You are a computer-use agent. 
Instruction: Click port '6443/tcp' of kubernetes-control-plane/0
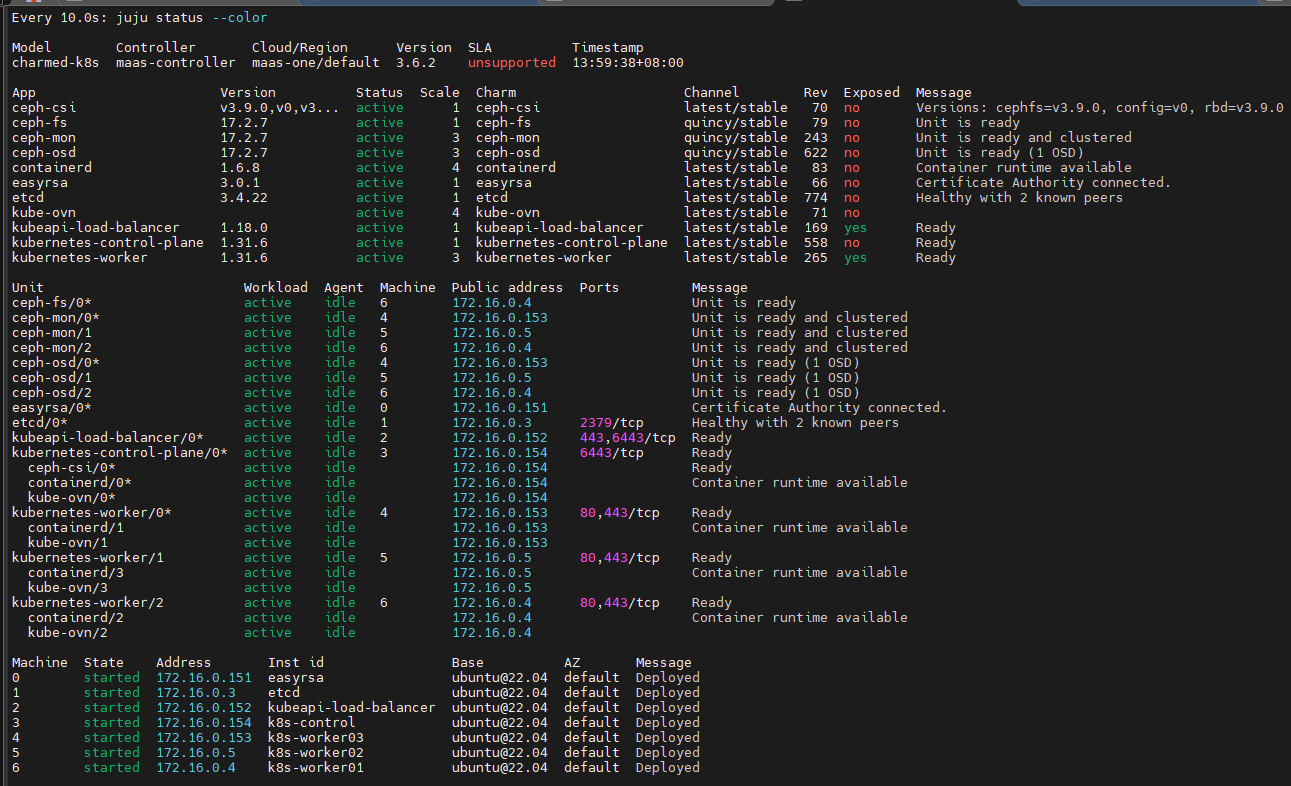tap(611, 453)
